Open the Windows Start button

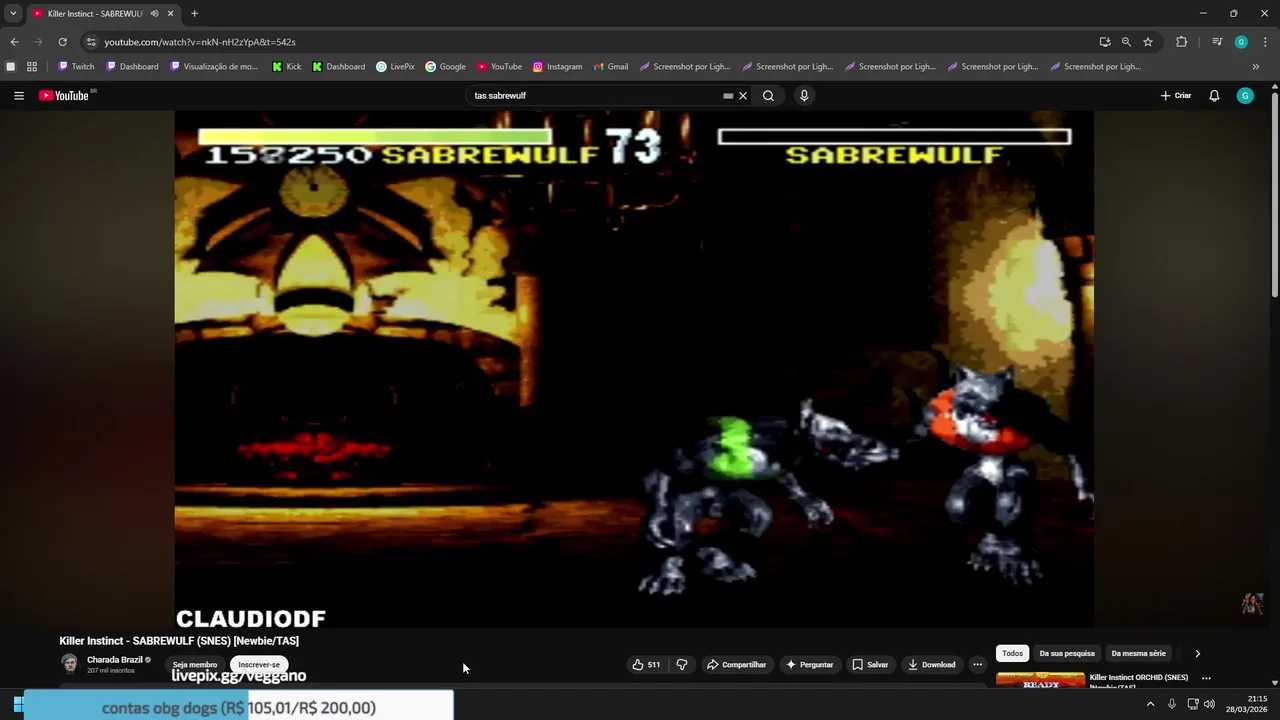[18, 704]
